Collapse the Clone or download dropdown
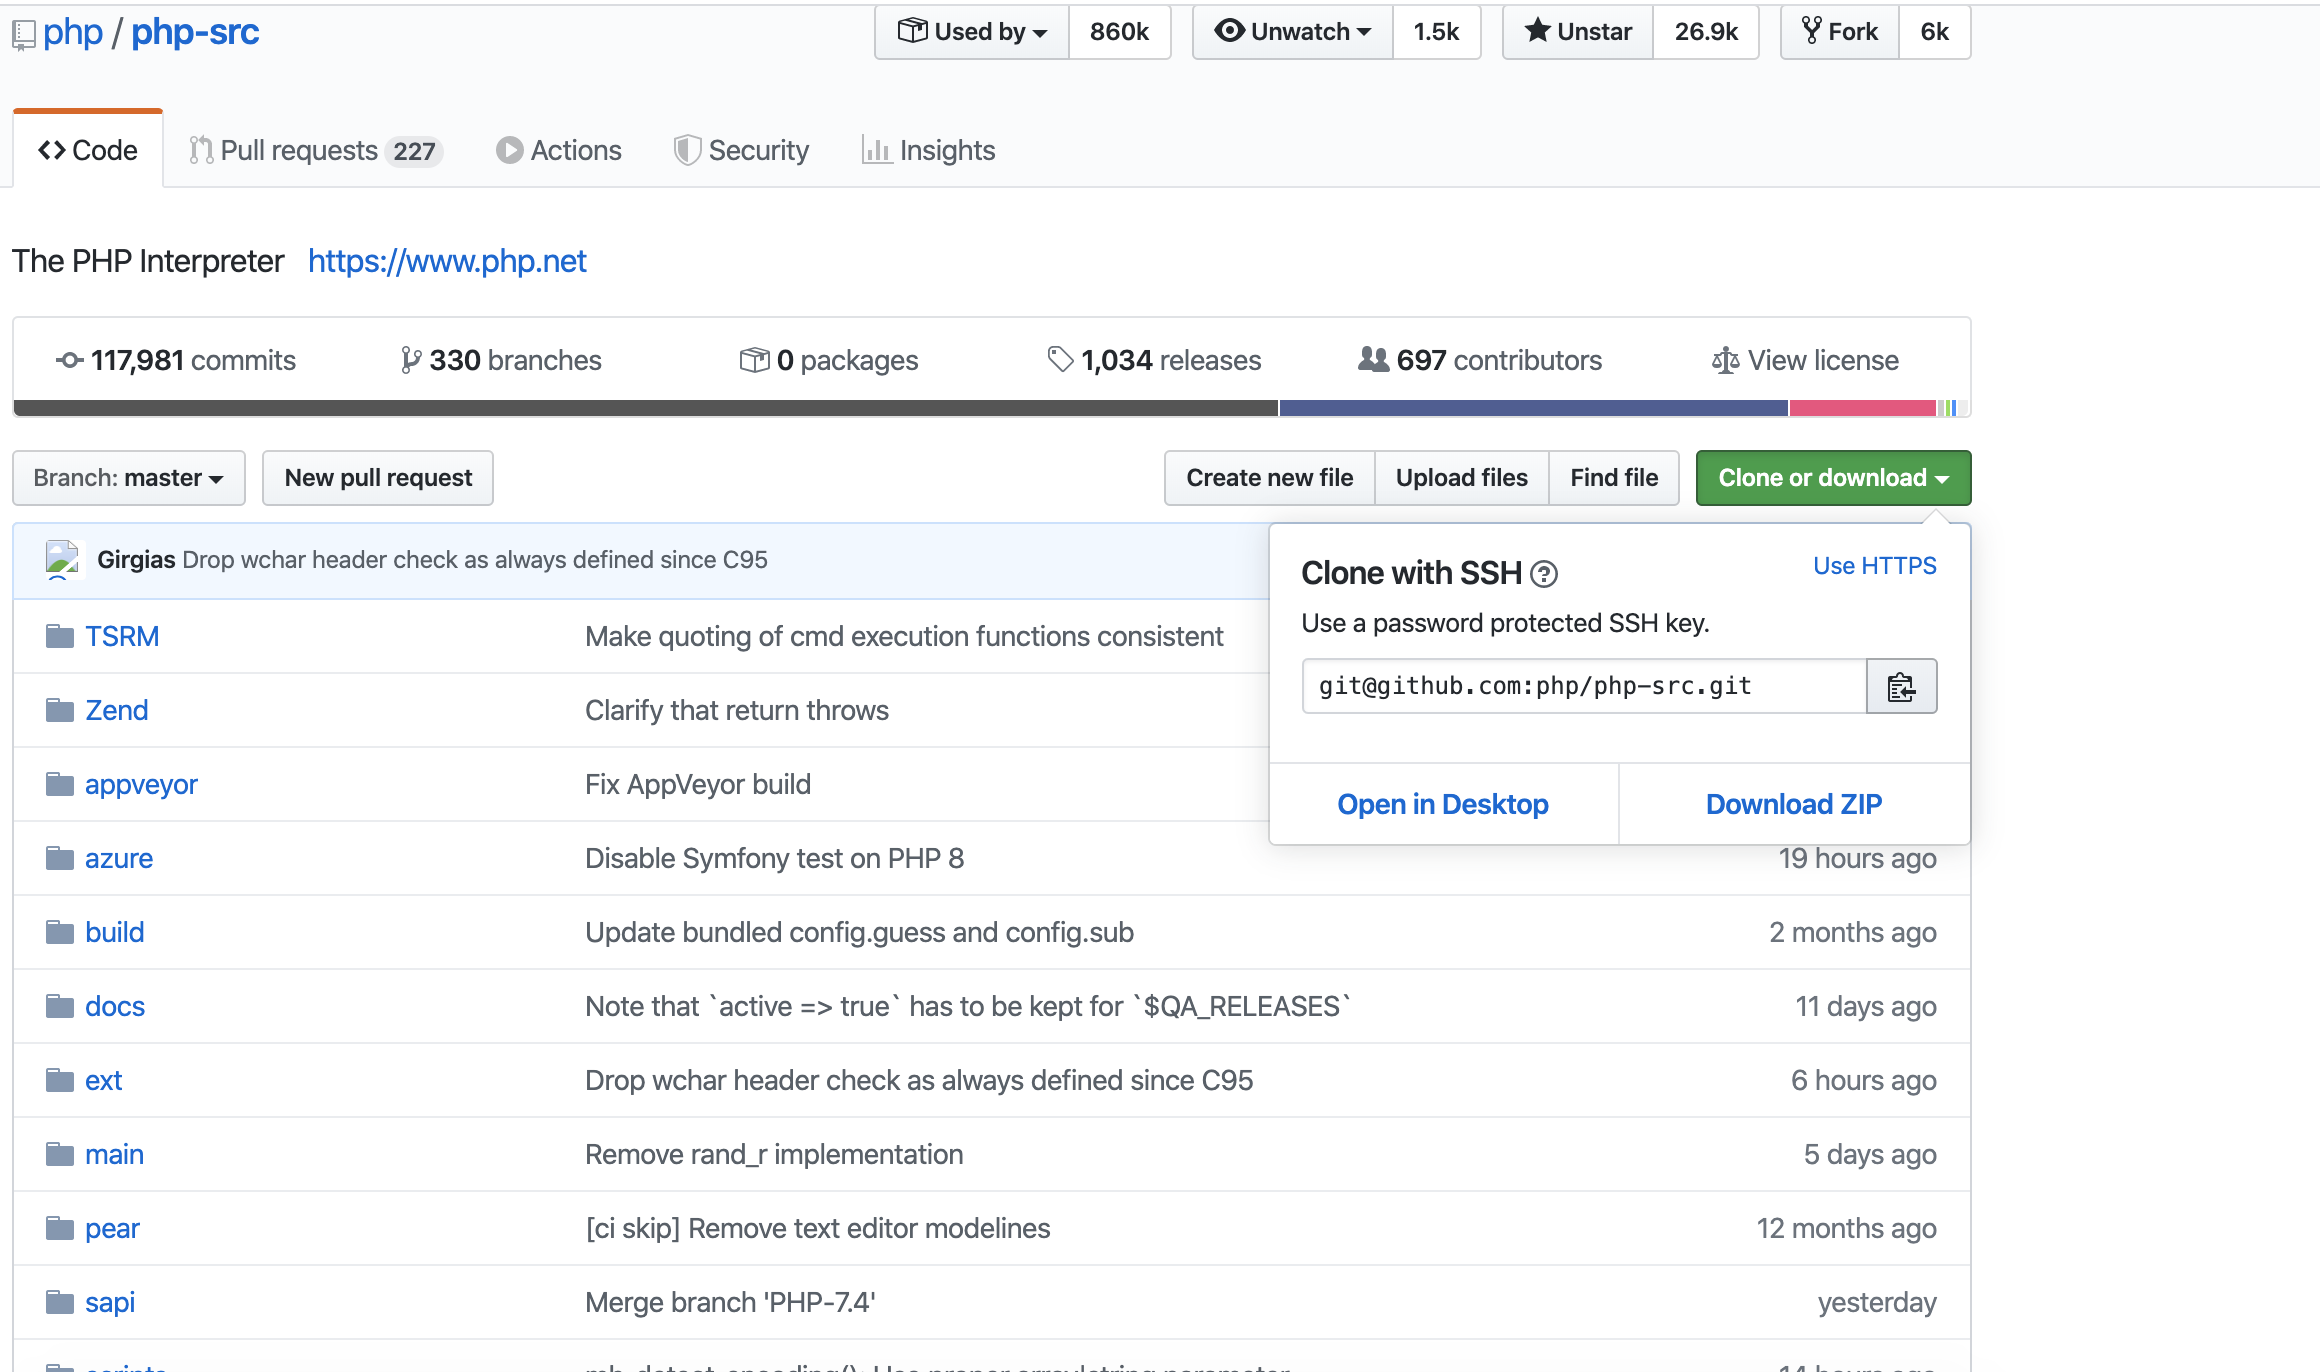This screenshot has width=2320, height=1372. (x=1833, y=478)
